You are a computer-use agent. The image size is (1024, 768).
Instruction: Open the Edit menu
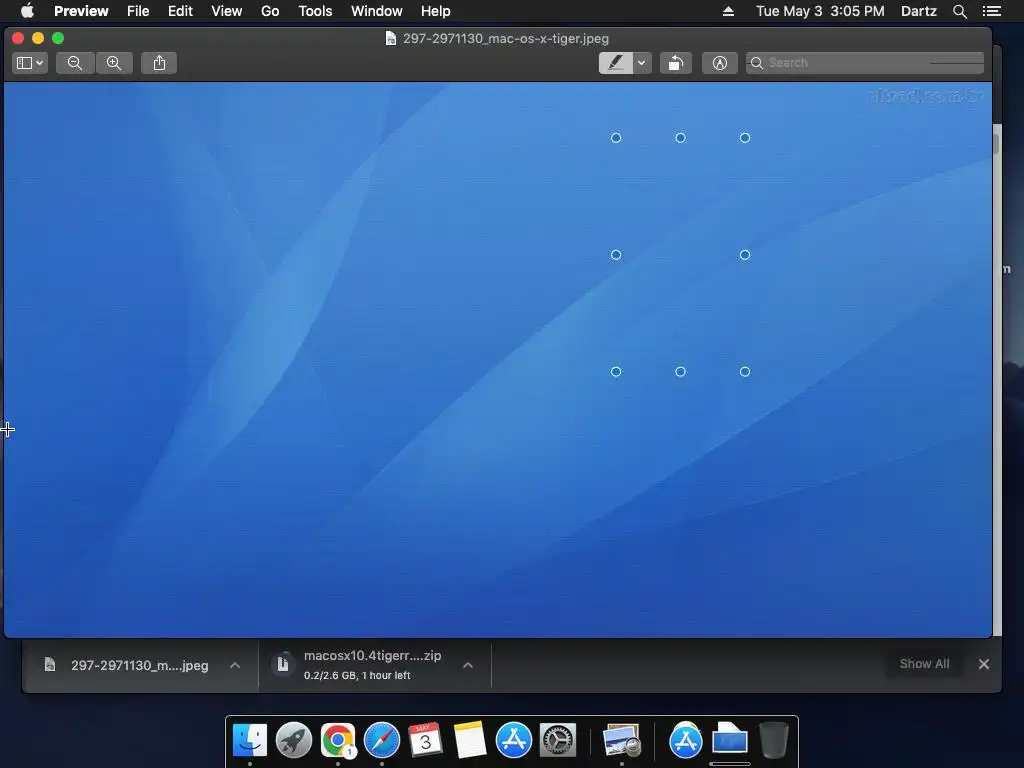180,11
